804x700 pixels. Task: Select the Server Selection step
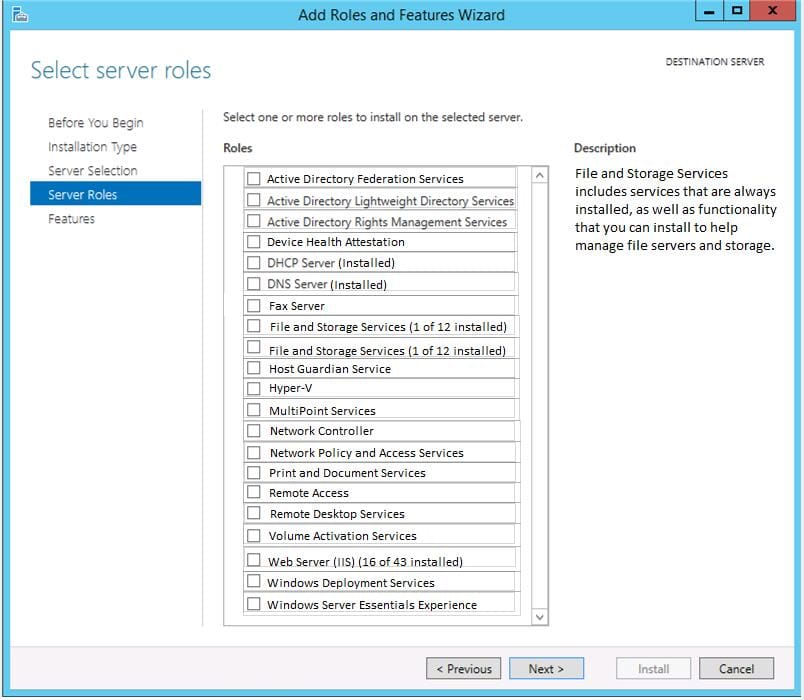[93, 171]
